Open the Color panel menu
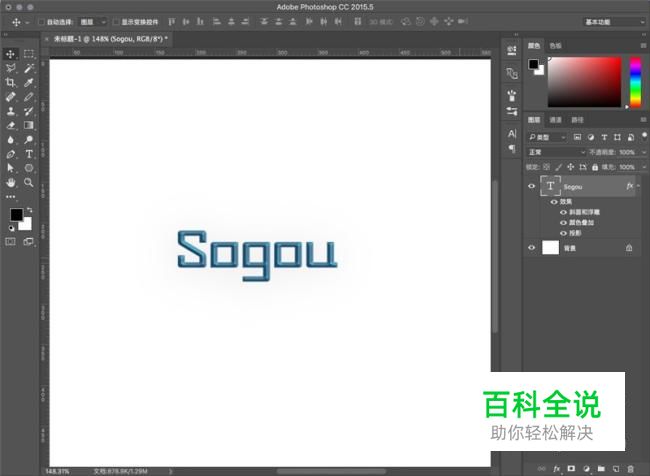The height and width of the screenshot is (476, 650). (x=643, y=46)
